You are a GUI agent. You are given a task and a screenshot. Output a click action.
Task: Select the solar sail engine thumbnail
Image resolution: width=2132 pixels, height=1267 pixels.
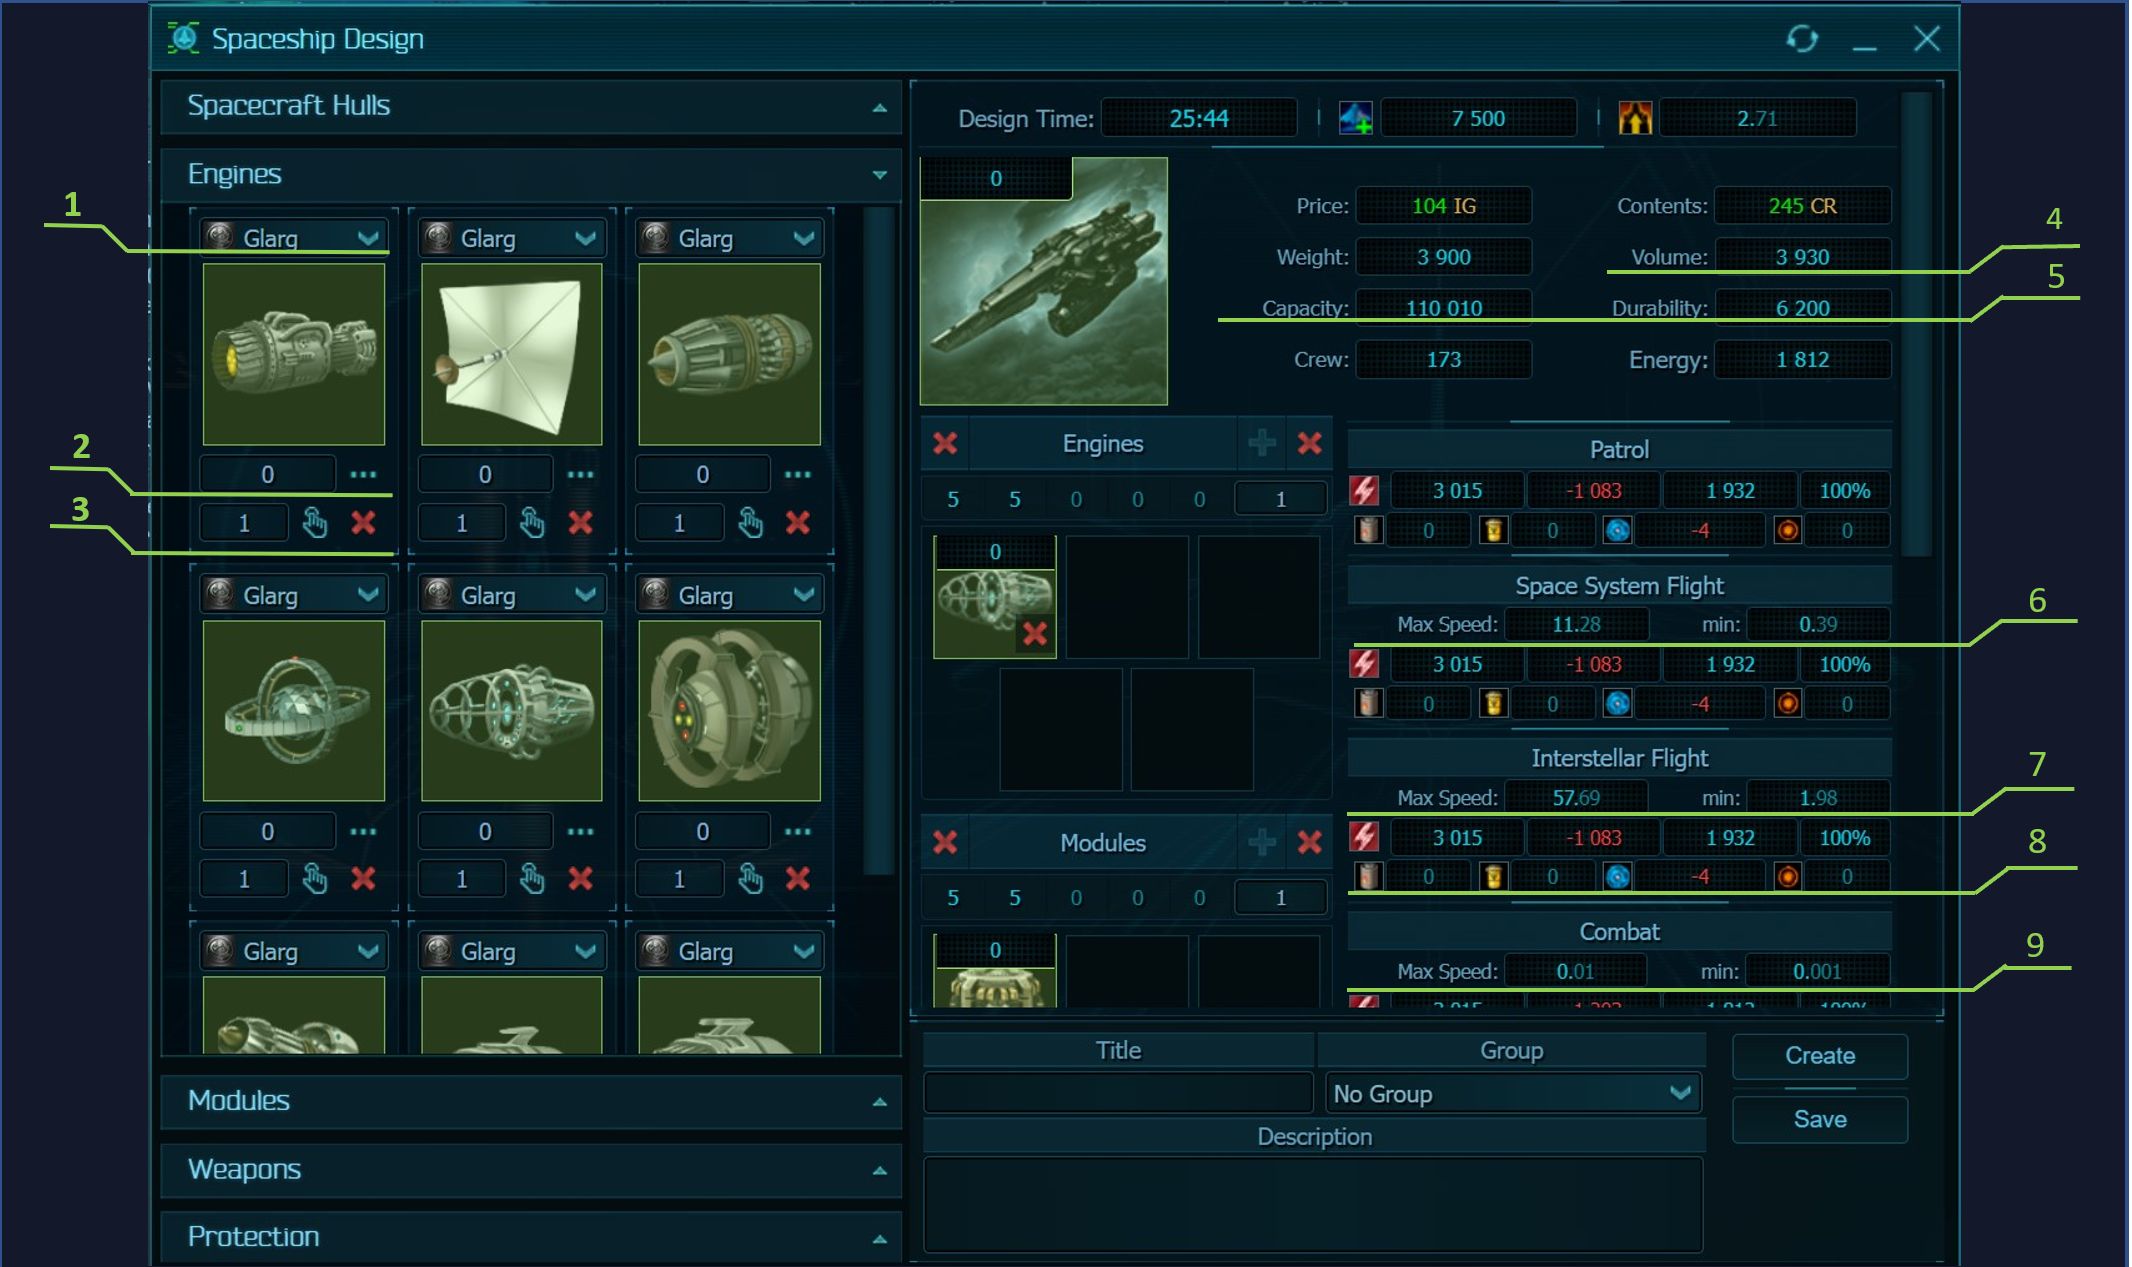[x=511, y=354]
